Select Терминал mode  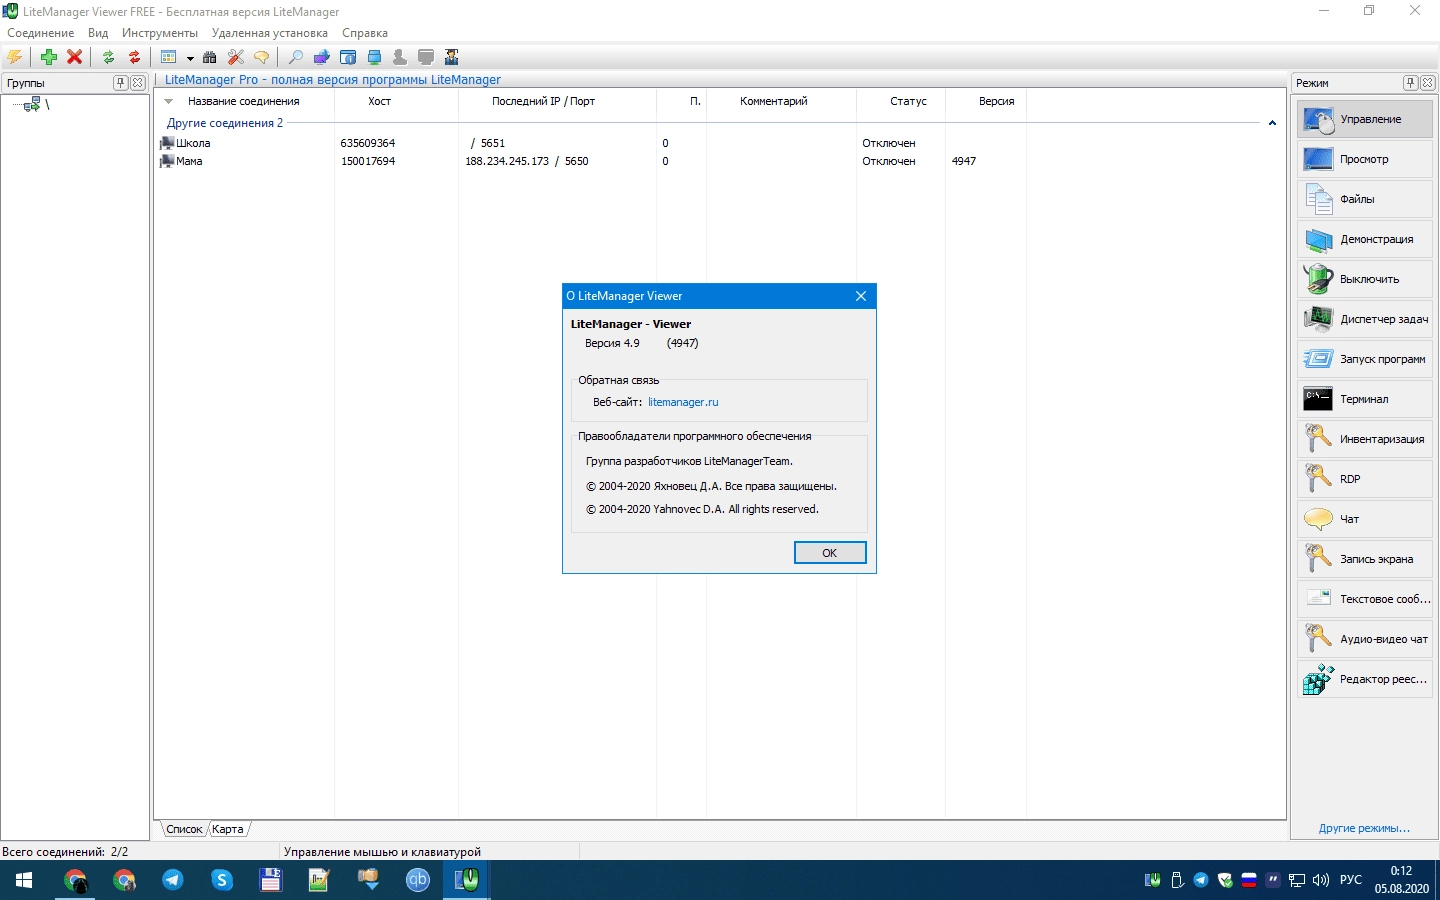pos(1365,399)
